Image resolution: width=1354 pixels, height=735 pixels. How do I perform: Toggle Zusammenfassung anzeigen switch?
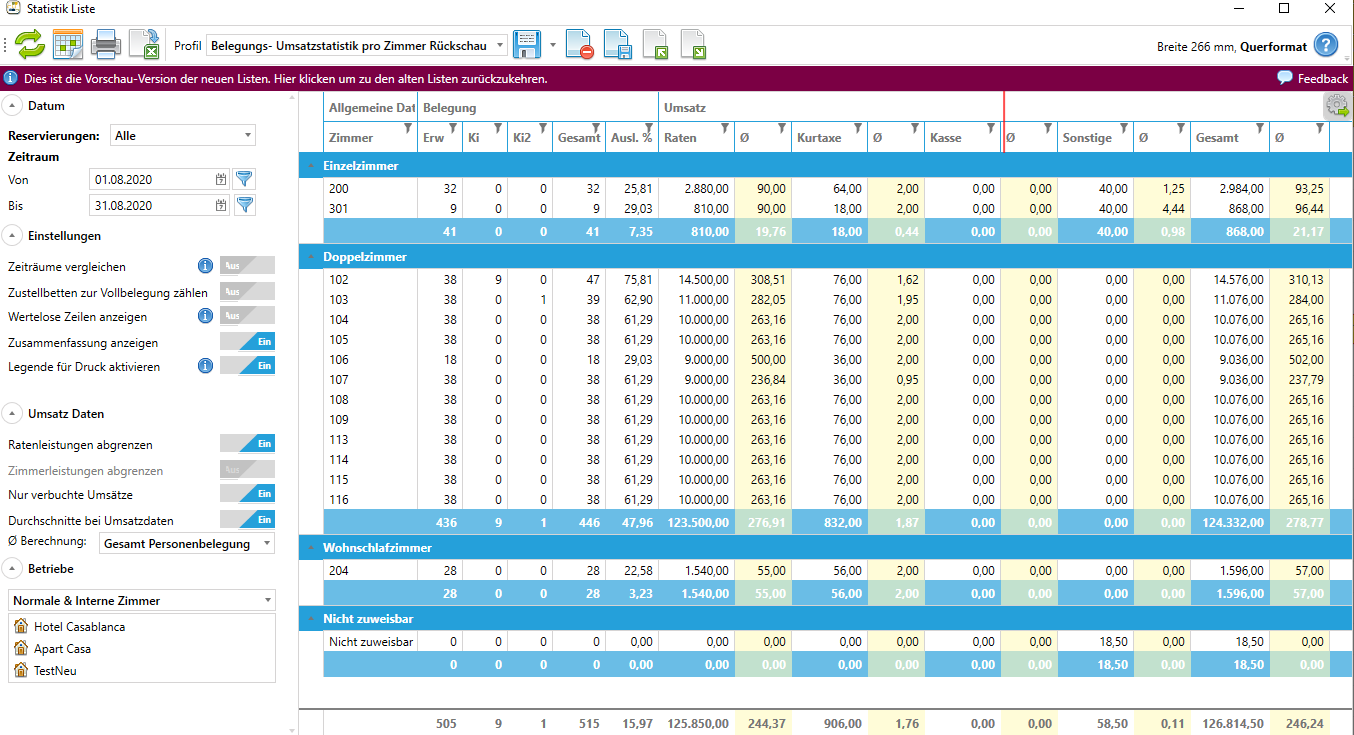(247, 342)
